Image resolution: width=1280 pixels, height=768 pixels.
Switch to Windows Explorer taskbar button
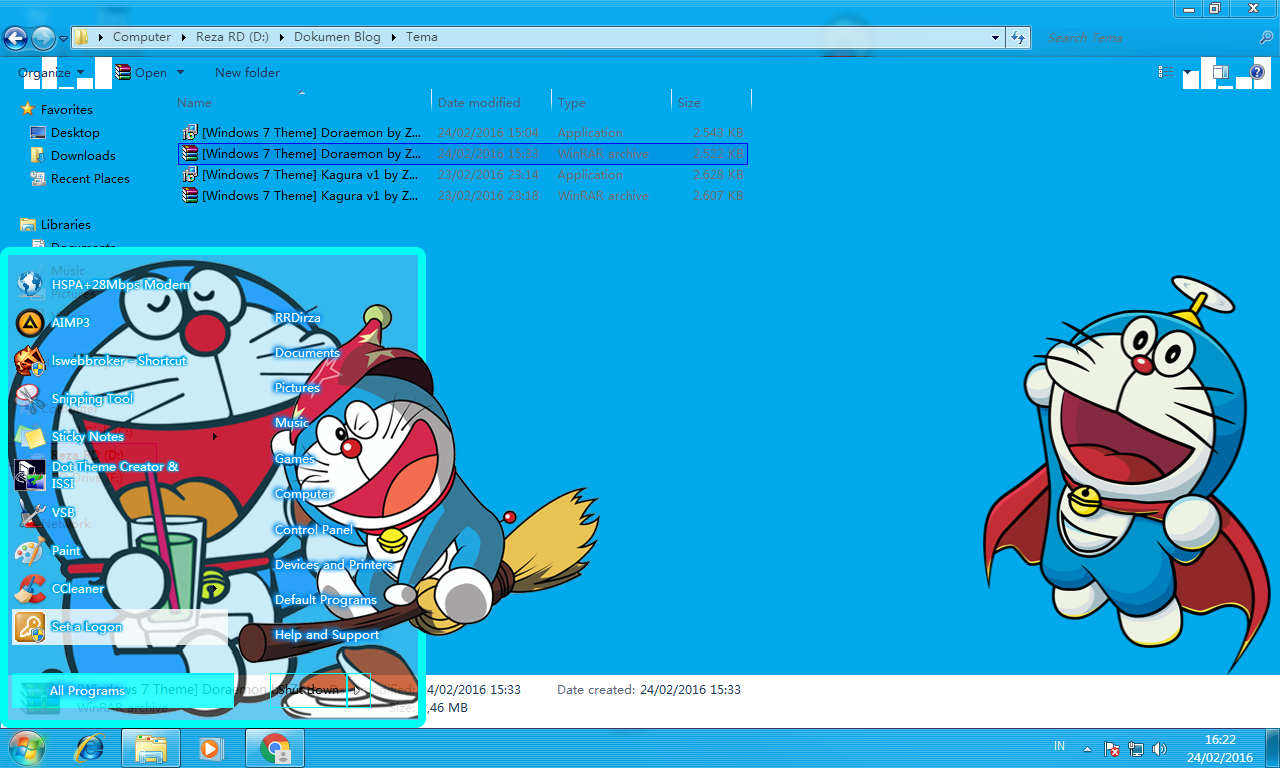[x=151, y=748]
